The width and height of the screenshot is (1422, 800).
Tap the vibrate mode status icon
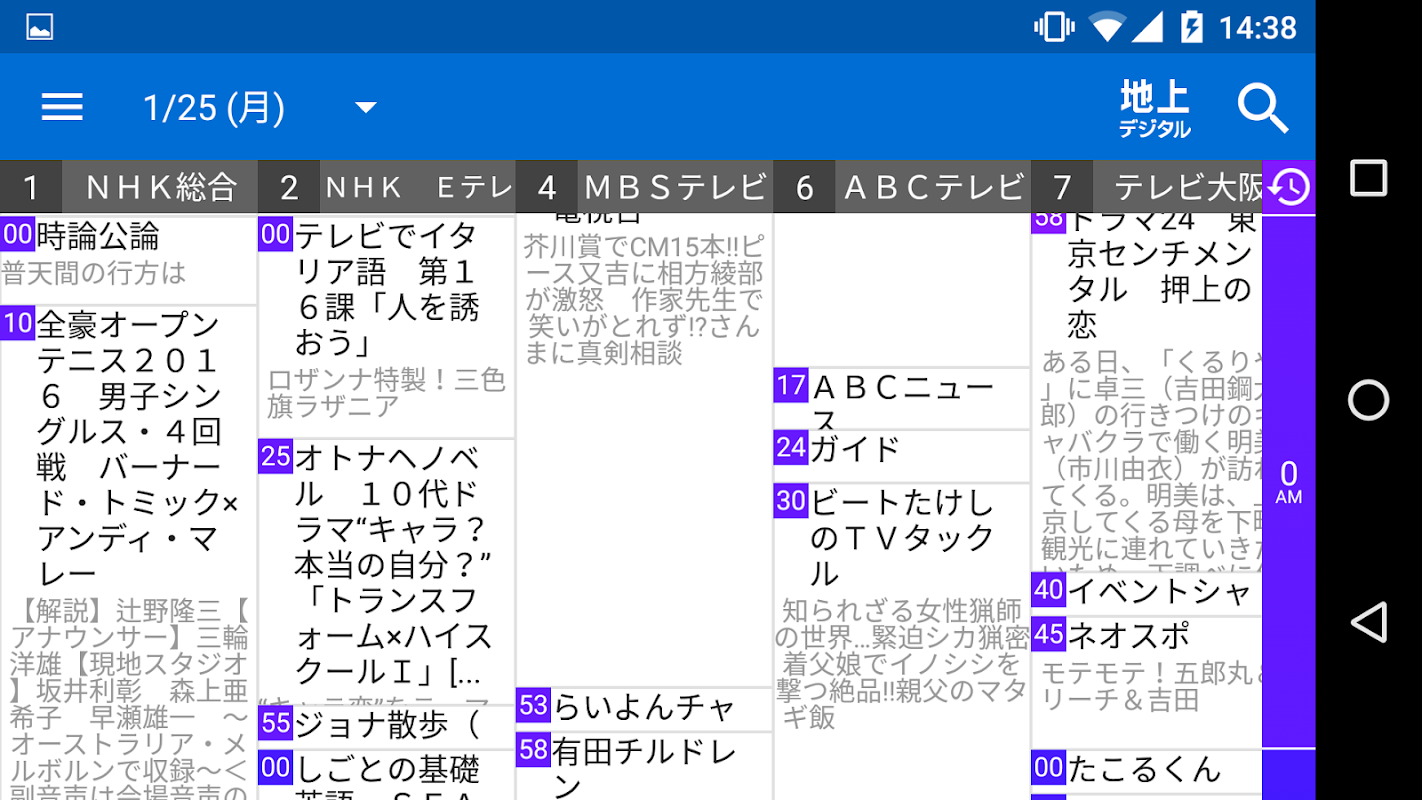pos(1054,27)
